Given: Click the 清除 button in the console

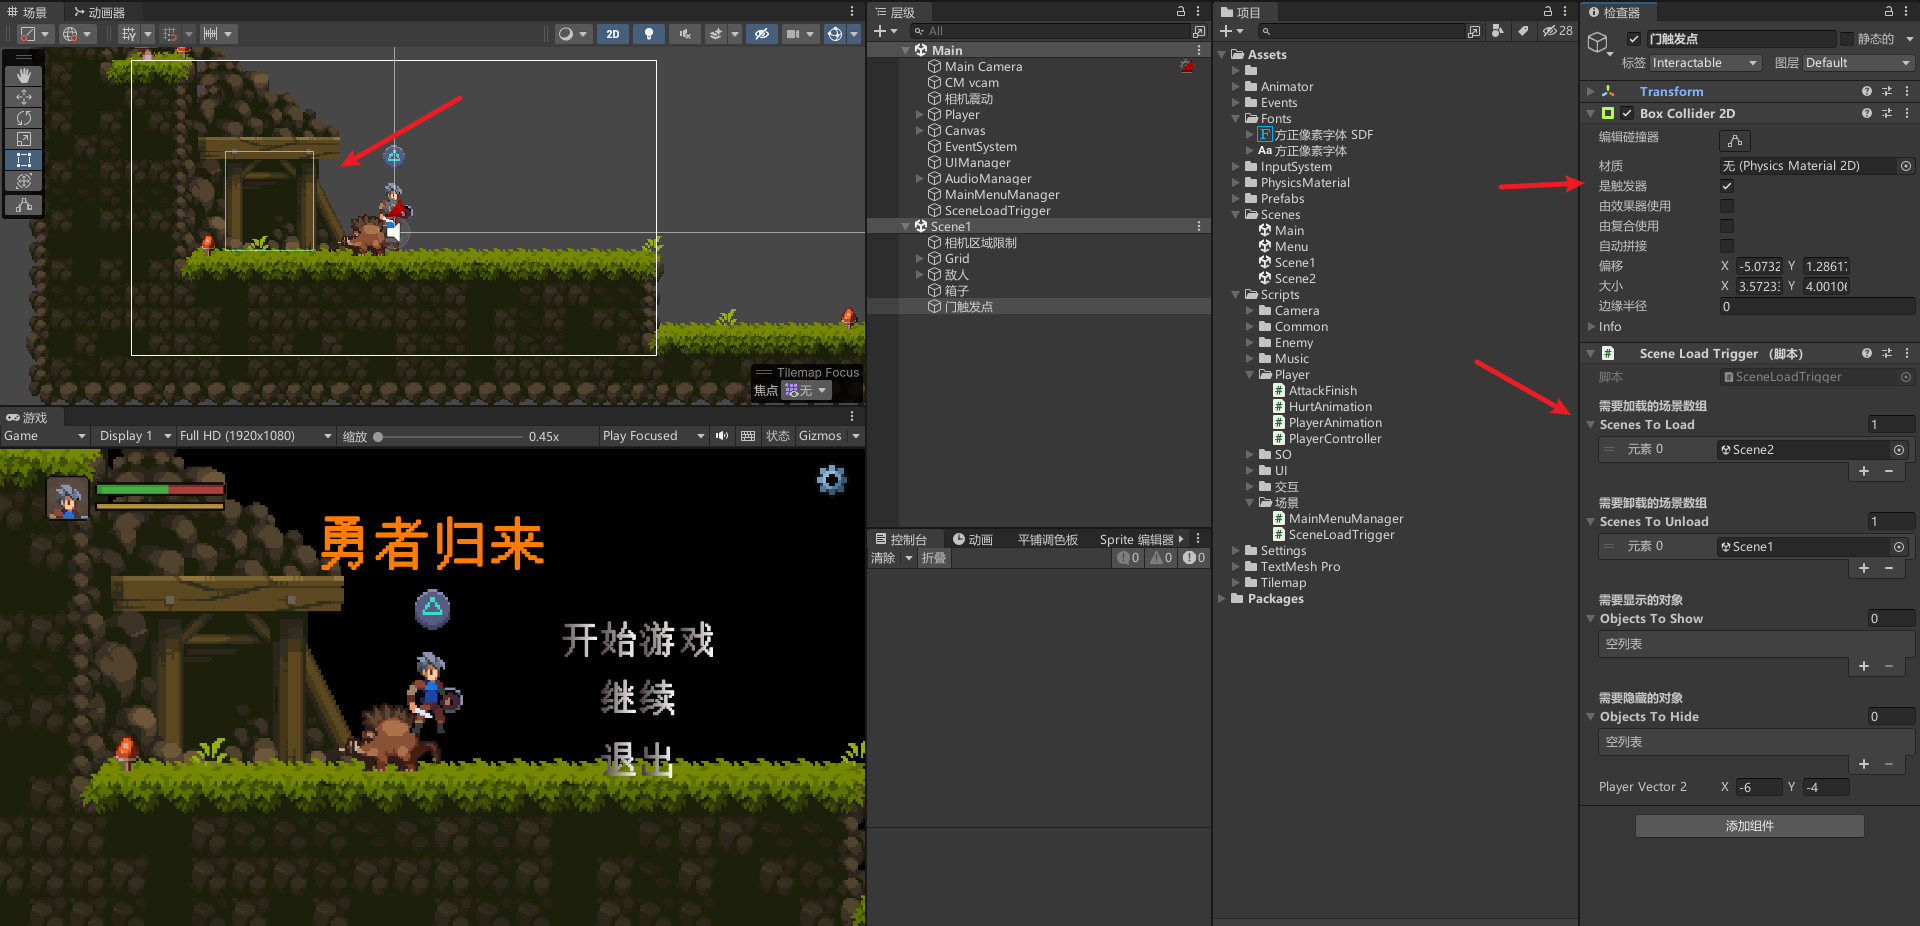Looking at the screenshot, I should click(884, 558).
